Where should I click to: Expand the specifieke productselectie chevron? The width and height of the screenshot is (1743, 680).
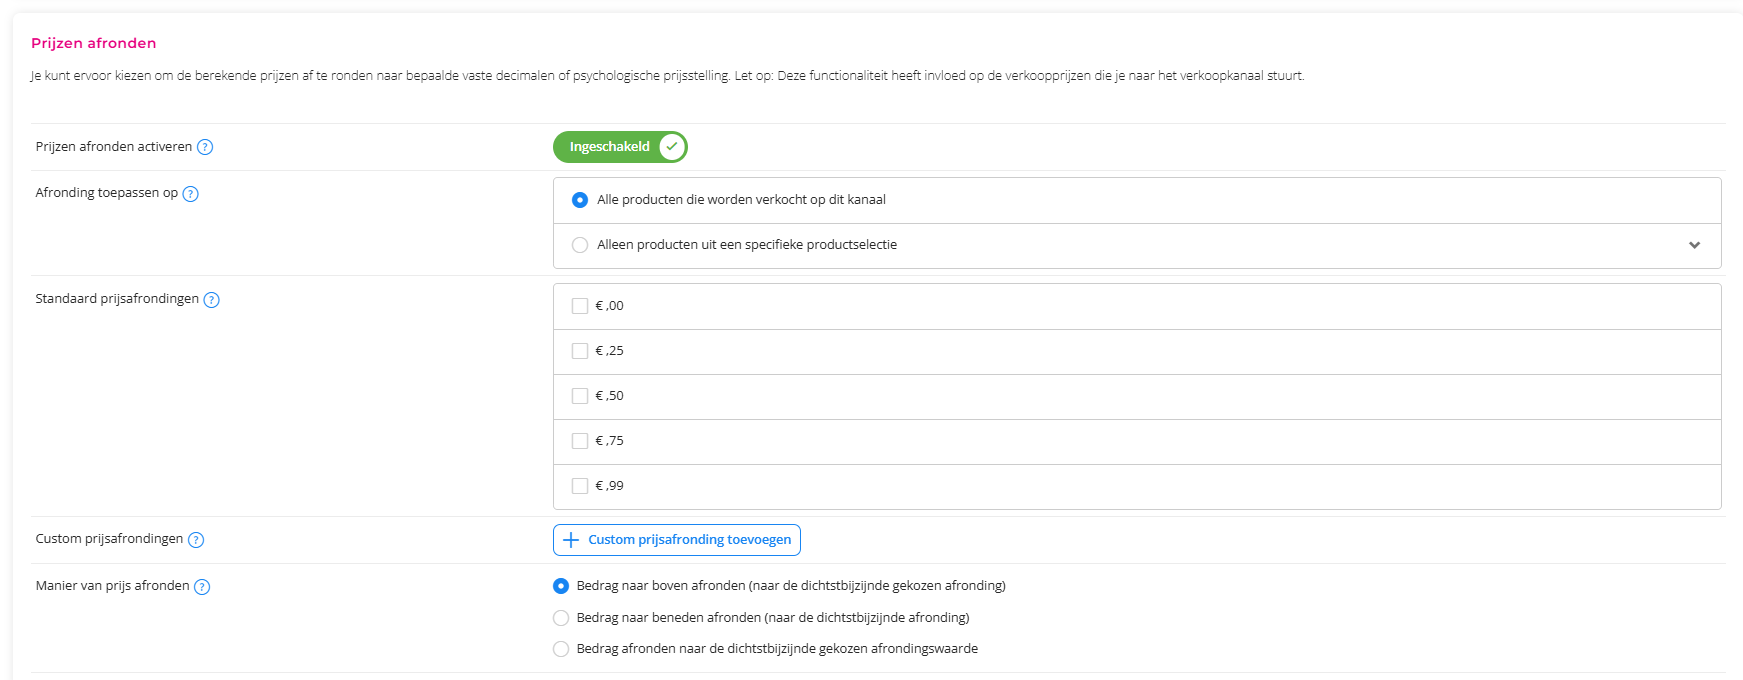click(1694, 245)
